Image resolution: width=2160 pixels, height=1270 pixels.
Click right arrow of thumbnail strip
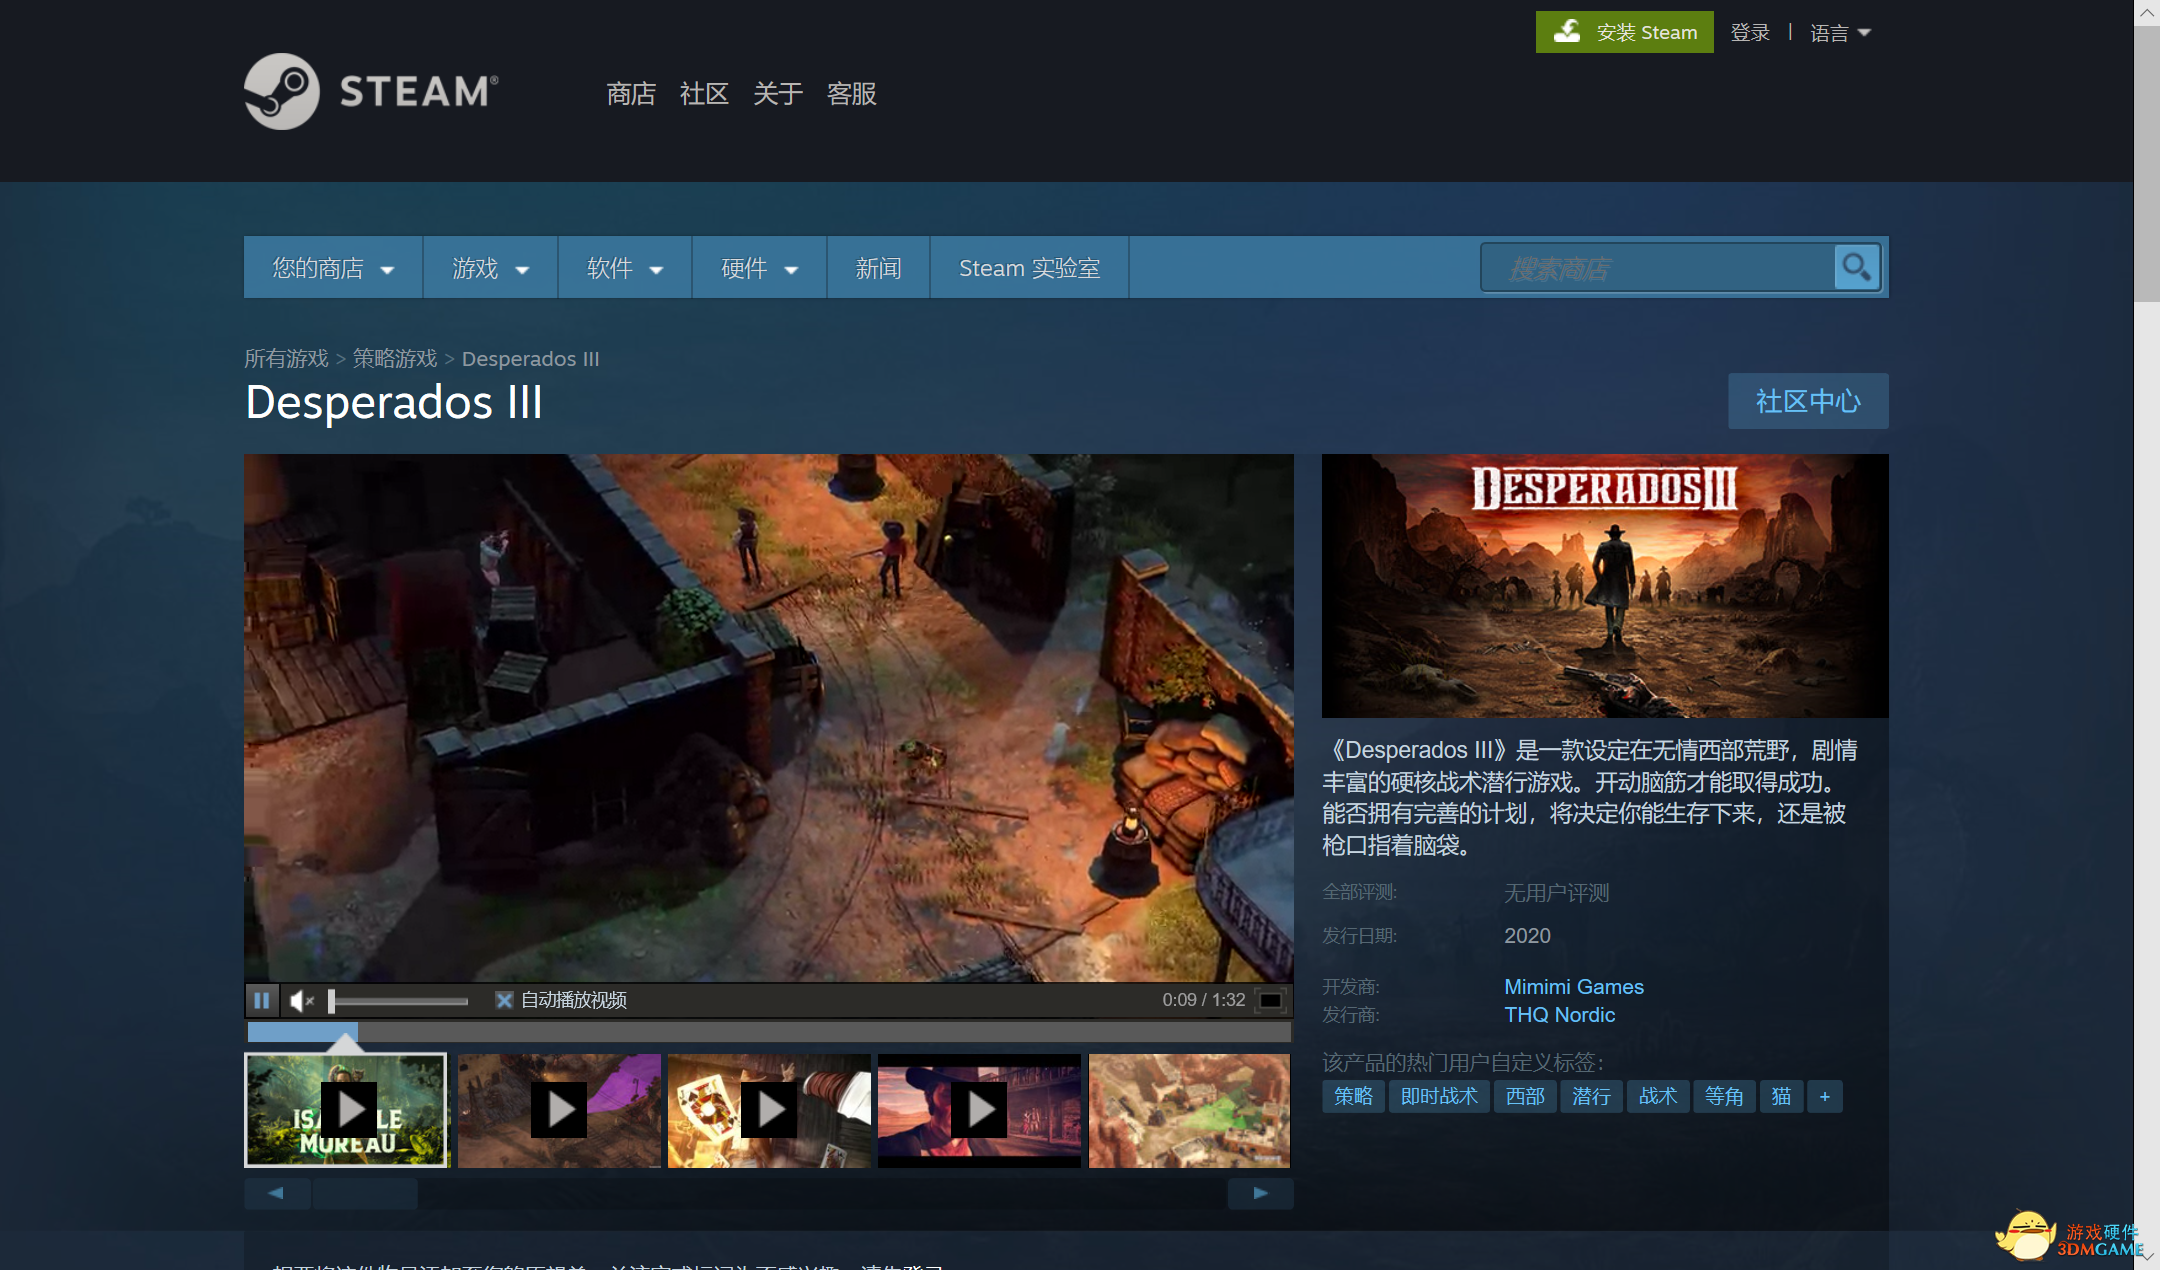[x=1260, y=1193]
